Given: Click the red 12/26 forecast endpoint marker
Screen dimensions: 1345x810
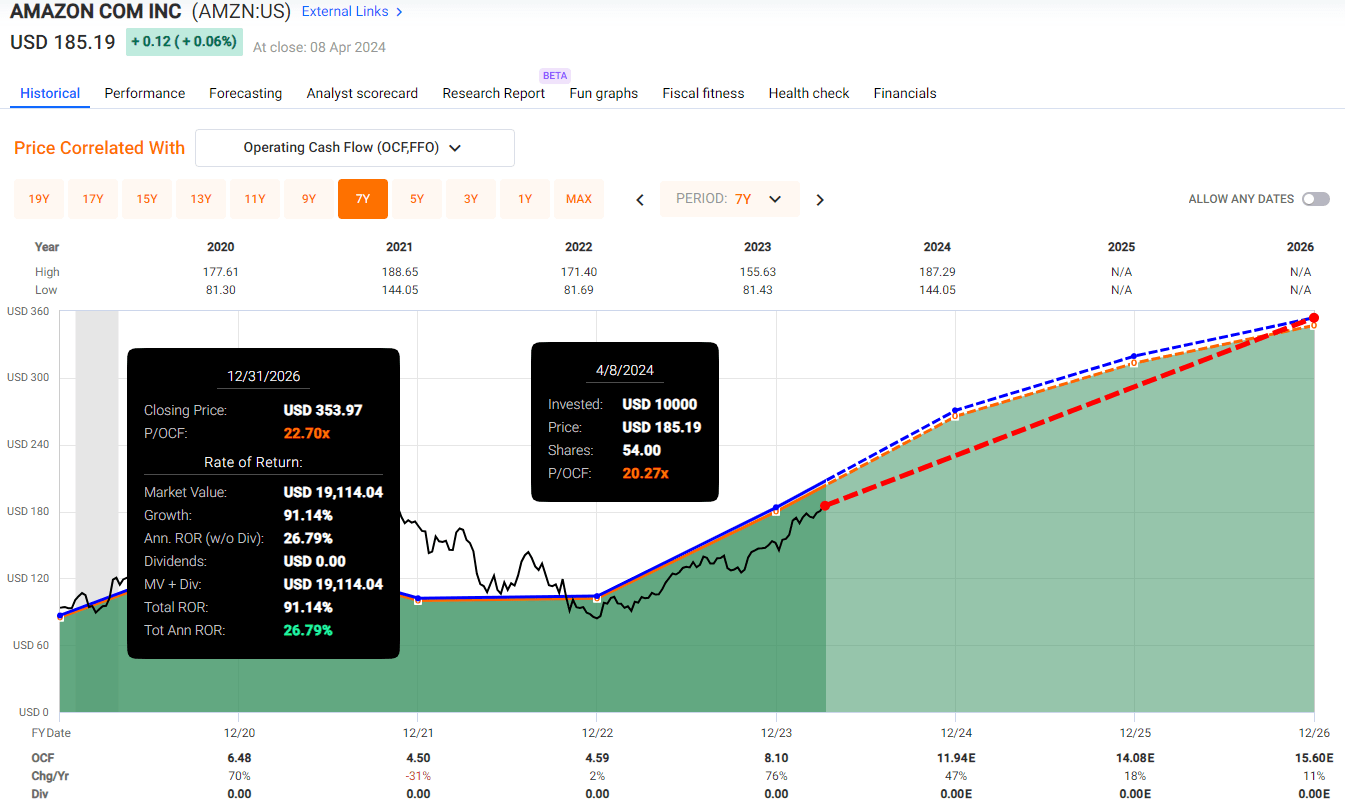Looking at the screenshot, I should 1314,317.
